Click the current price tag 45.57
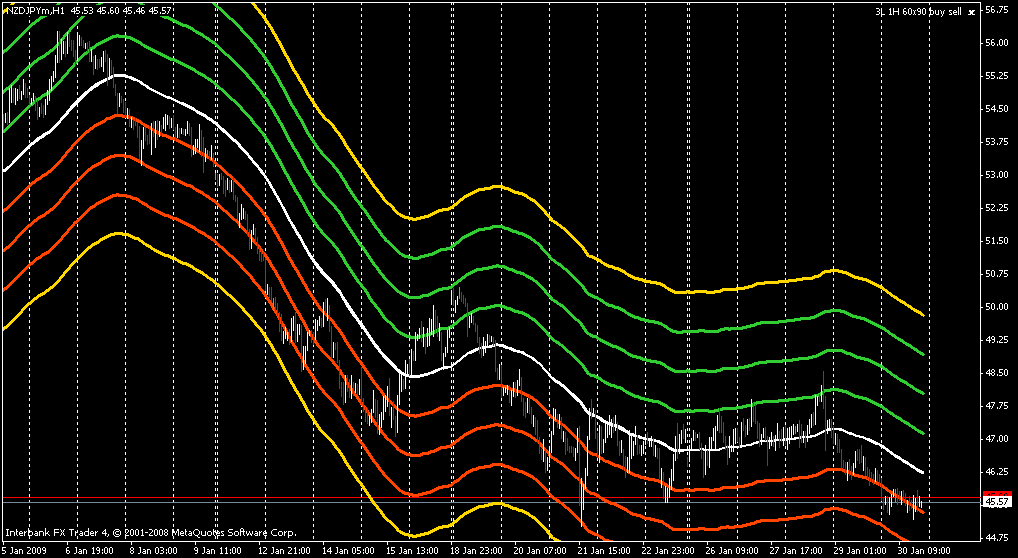Viewport: 1018px width, 558px height. tap(997, 502)
